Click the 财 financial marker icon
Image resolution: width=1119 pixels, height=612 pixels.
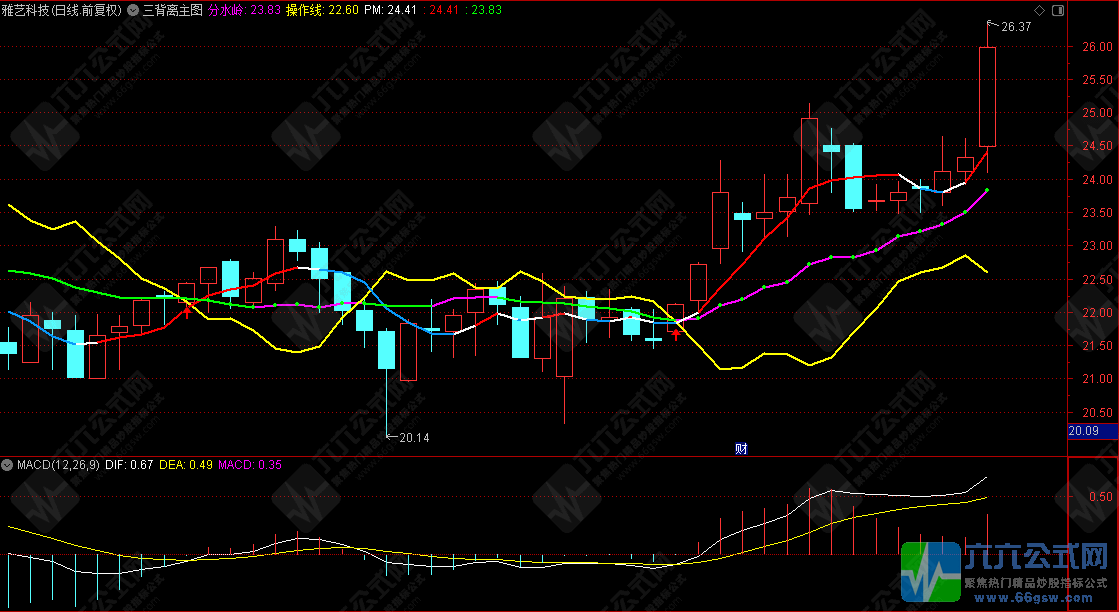click(x=741, y=448)
